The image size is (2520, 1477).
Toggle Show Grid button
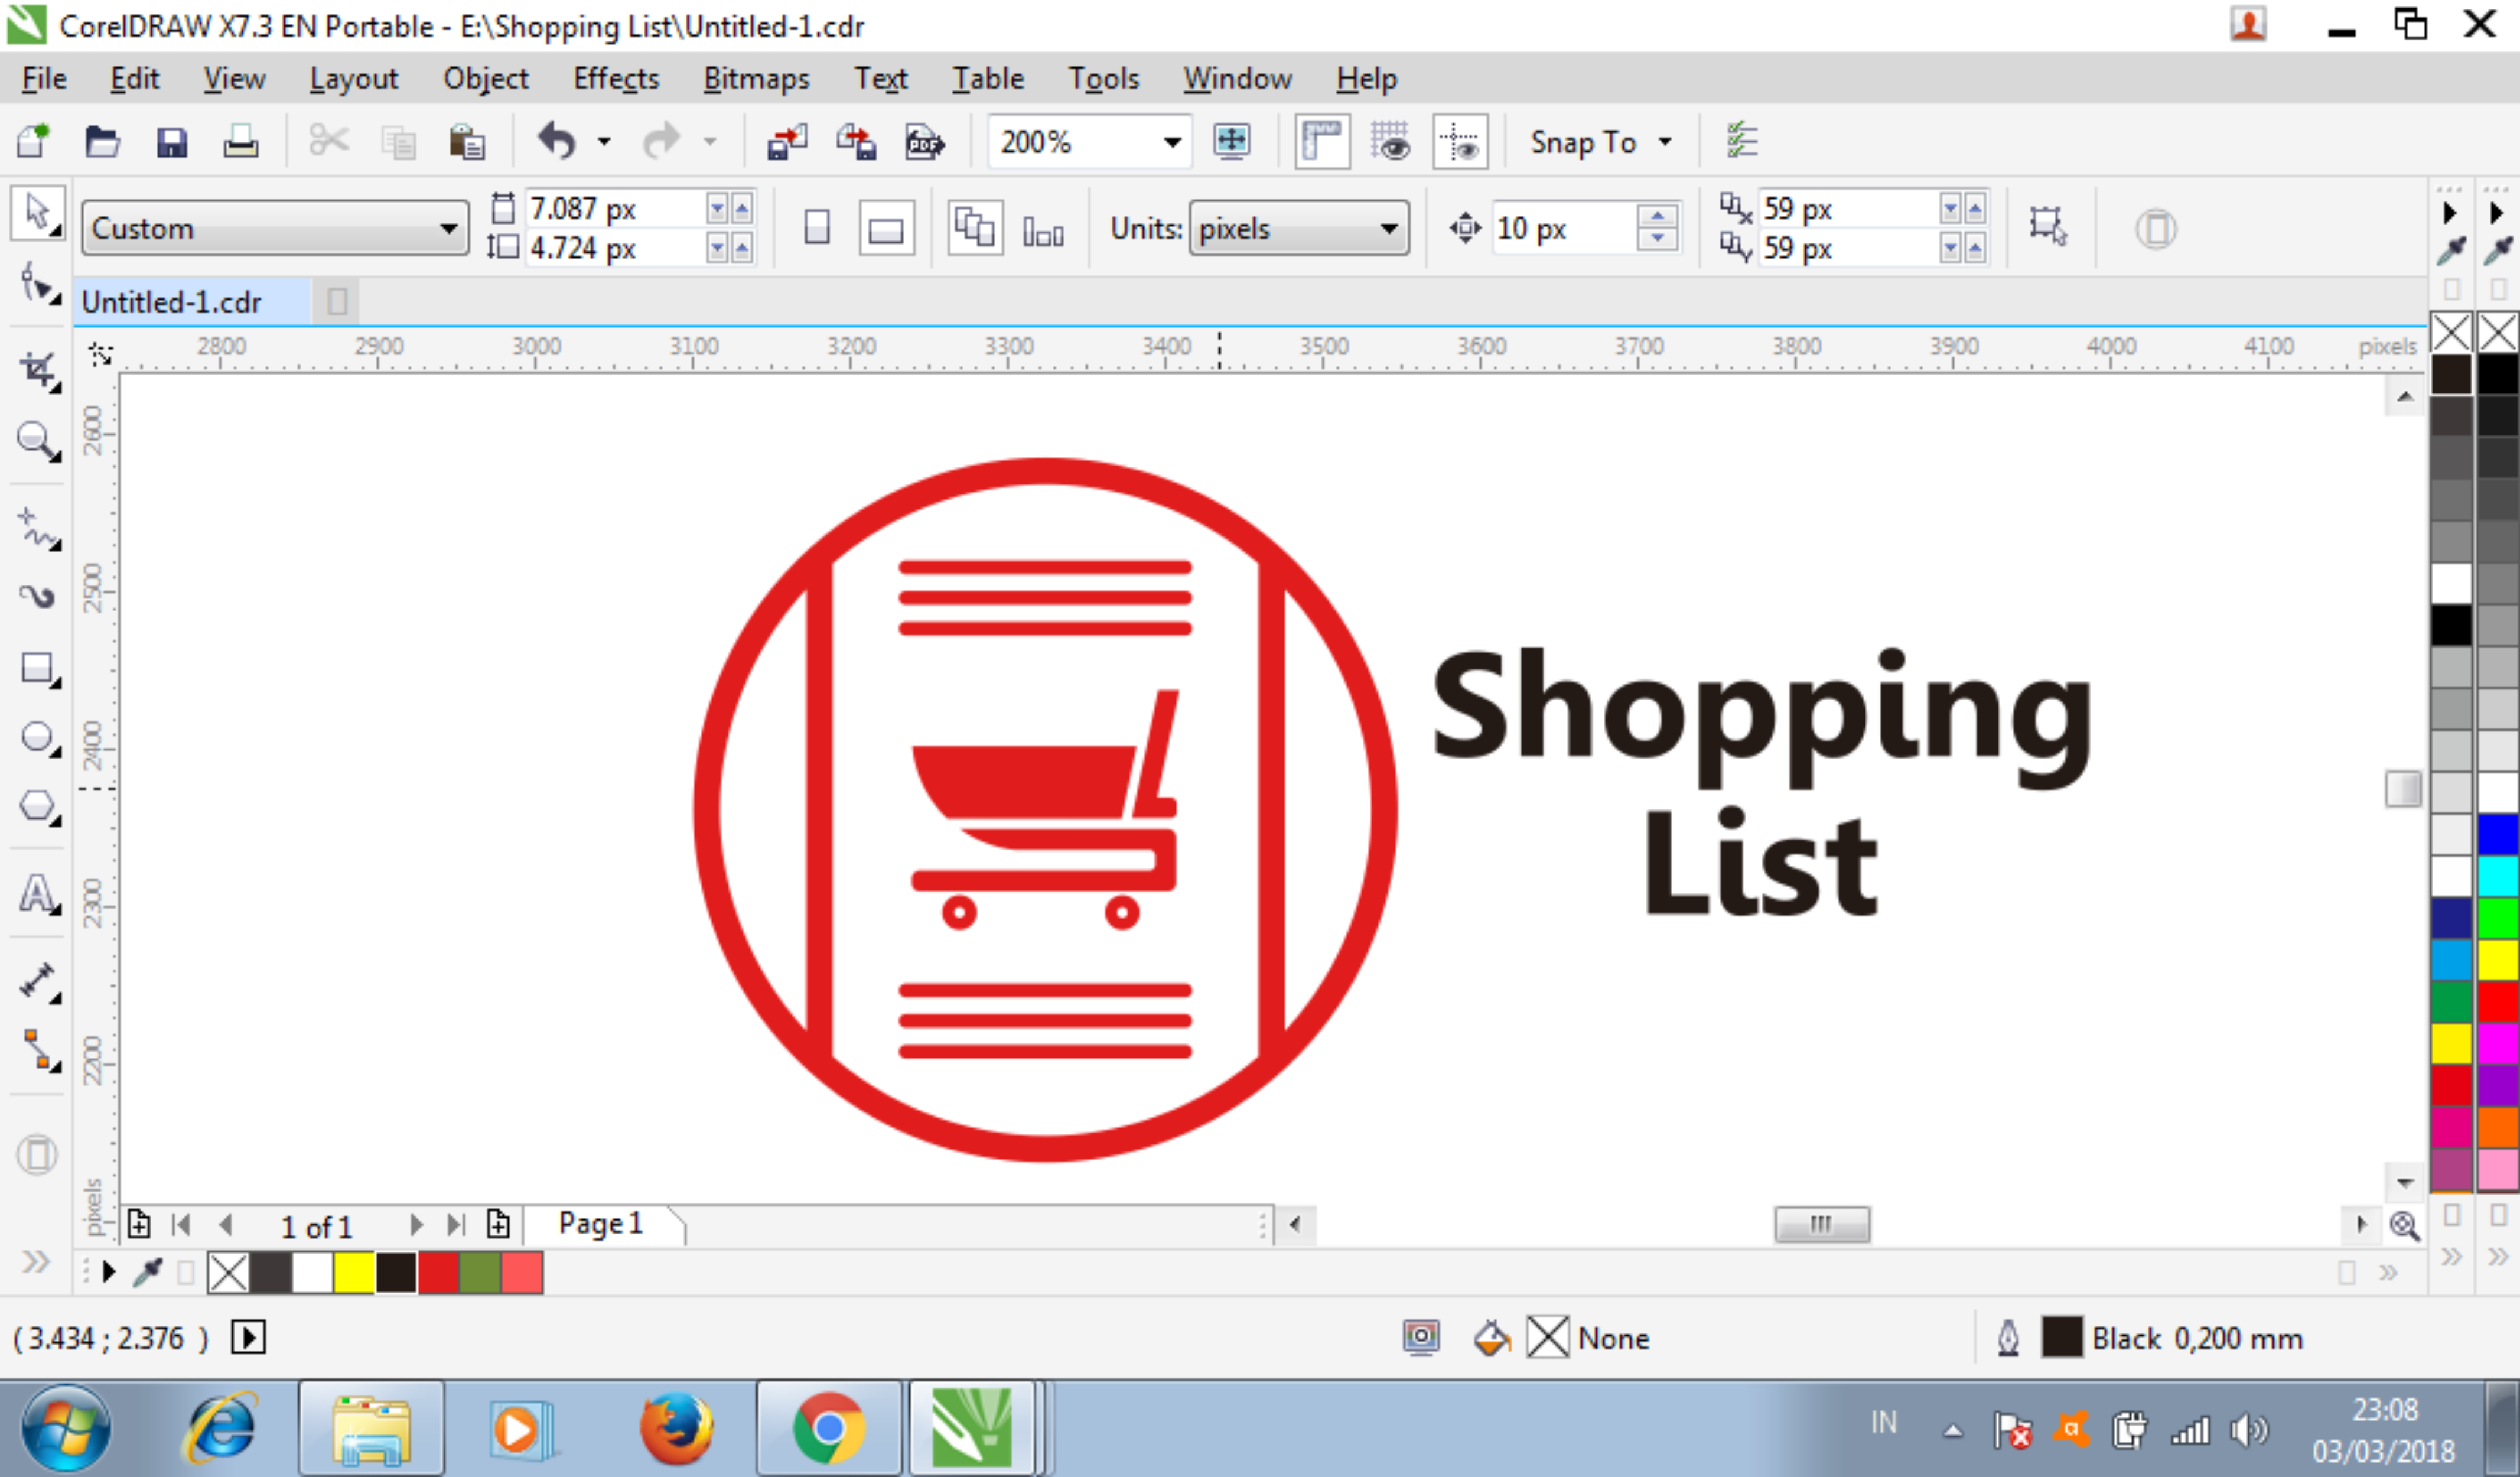(x=1391, y=142)
